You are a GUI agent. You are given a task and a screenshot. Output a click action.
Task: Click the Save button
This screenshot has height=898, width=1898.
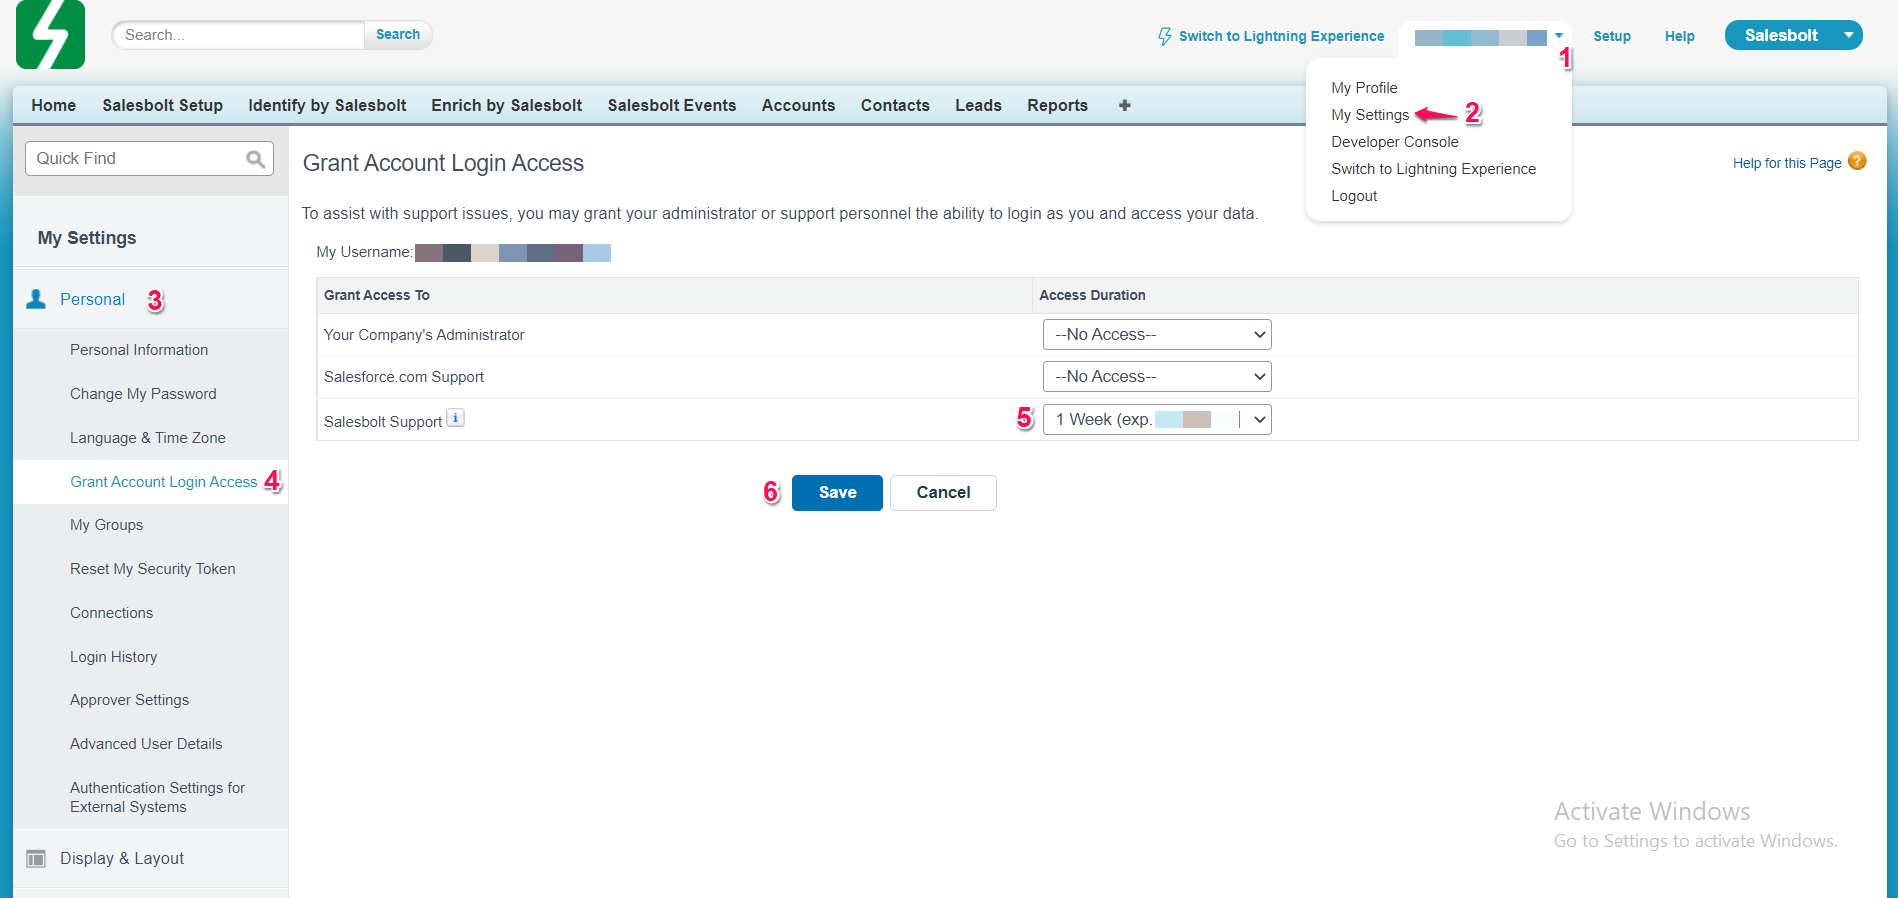click(x=837, y=492)
